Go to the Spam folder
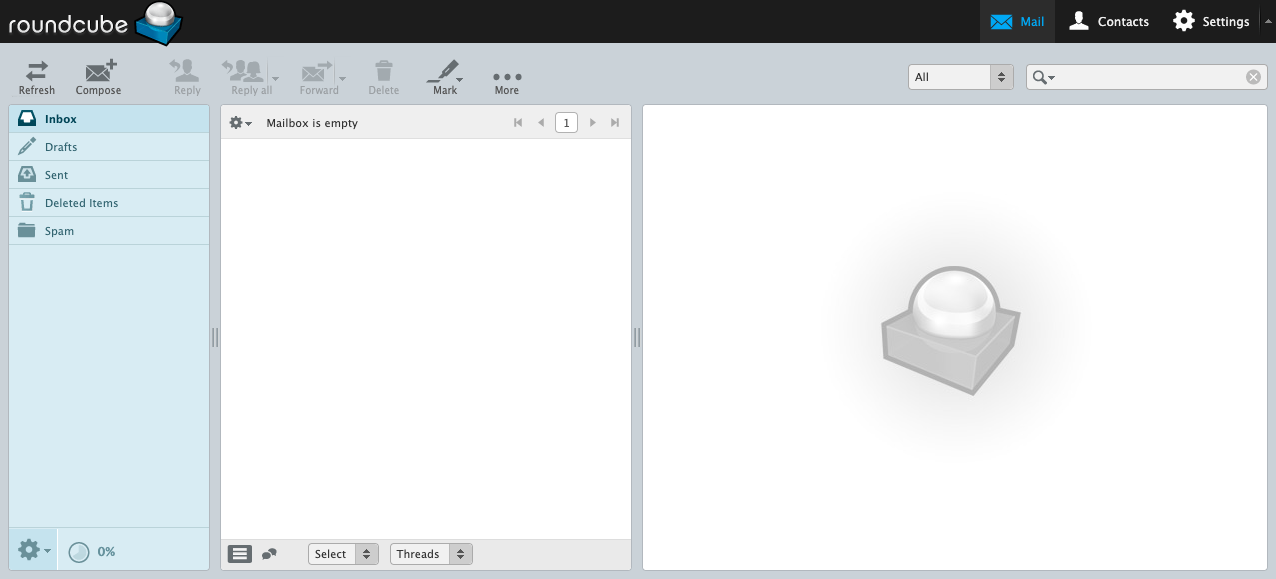The height and width of the screenshot is (579, 1276). [x=59, y=231]
